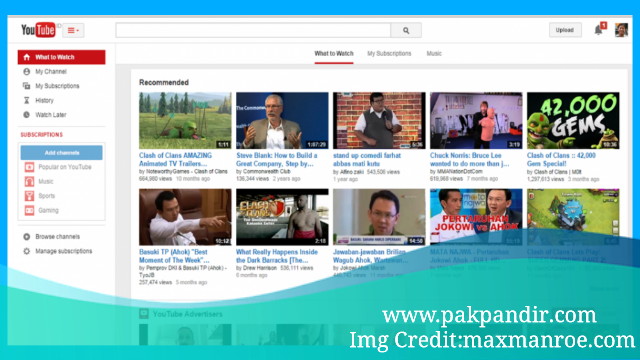Click uploader Commonwealth Club
The image size is (640, 360).
click(x=267, y=172)
